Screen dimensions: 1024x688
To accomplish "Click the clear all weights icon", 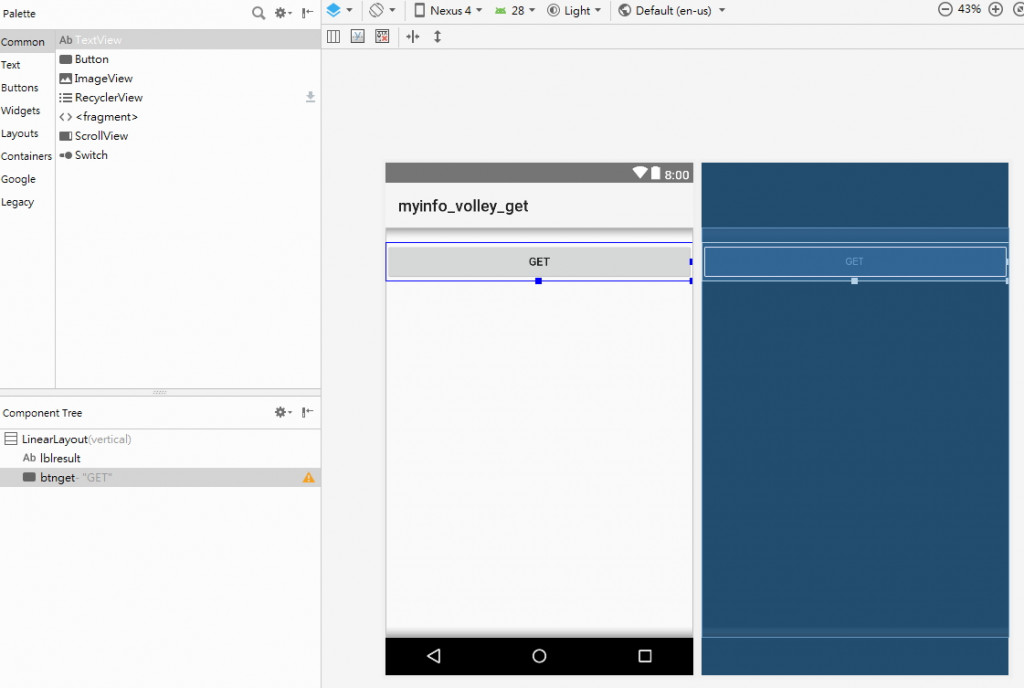I will pos(382,37).
